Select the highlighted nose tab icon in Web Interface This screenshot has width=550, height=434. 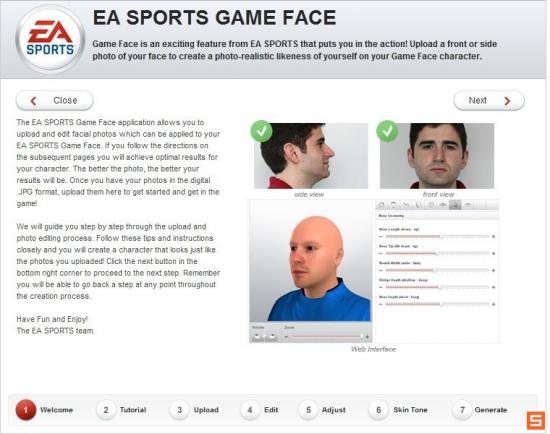455,205
